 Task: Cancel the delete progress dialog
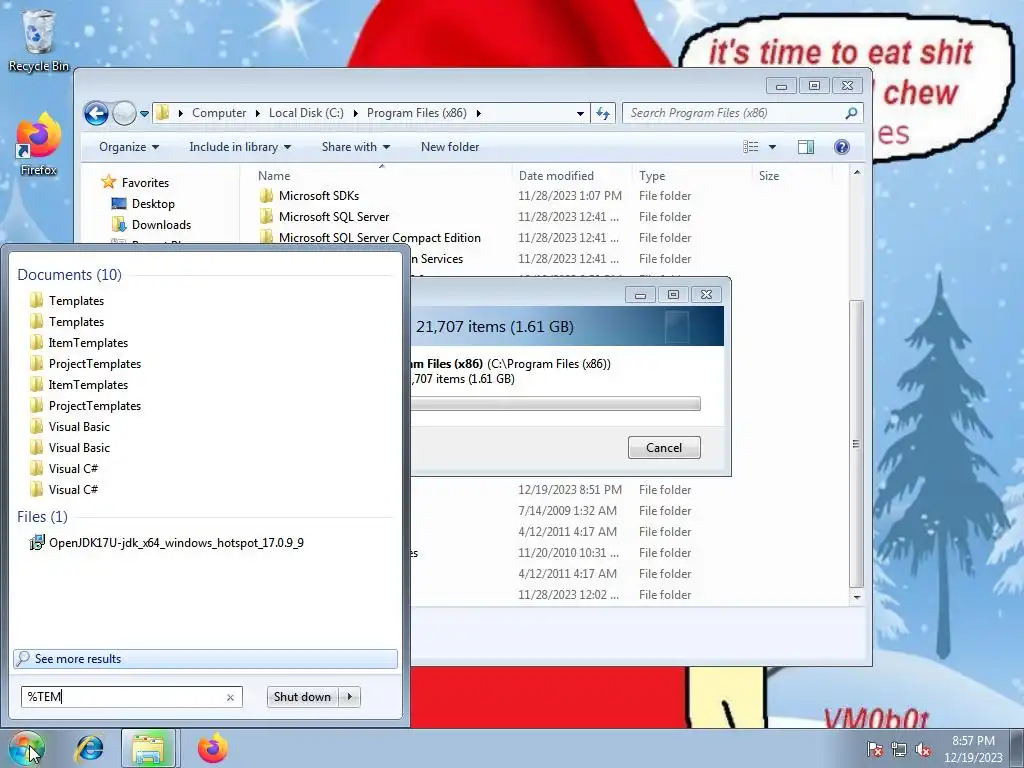click(664, 447)
